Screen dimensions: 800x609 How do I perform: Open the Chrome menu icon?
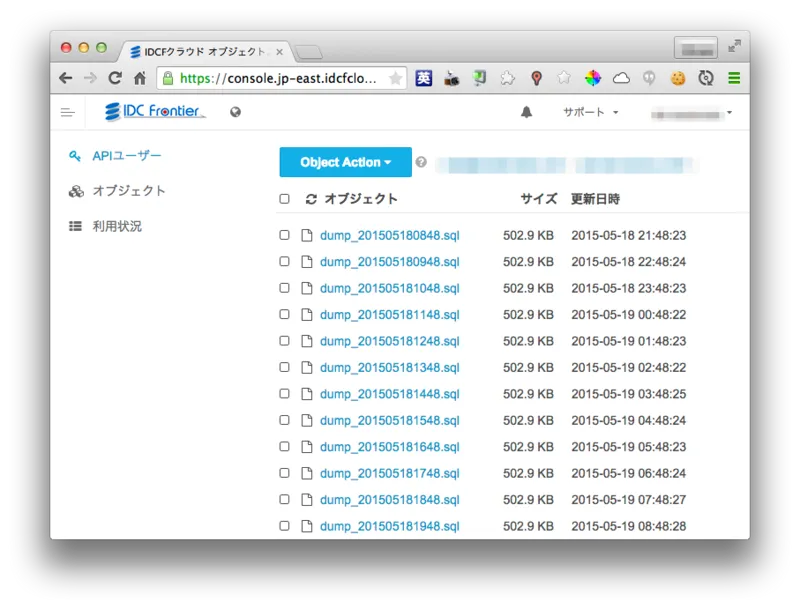tap(734, 78)
